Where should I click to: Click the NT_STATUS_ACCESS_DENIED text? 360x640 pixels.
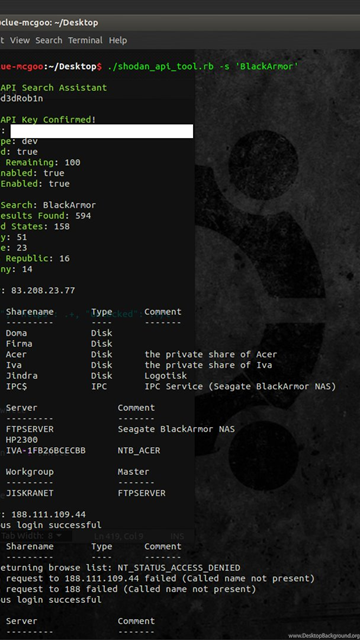[179, 568]
